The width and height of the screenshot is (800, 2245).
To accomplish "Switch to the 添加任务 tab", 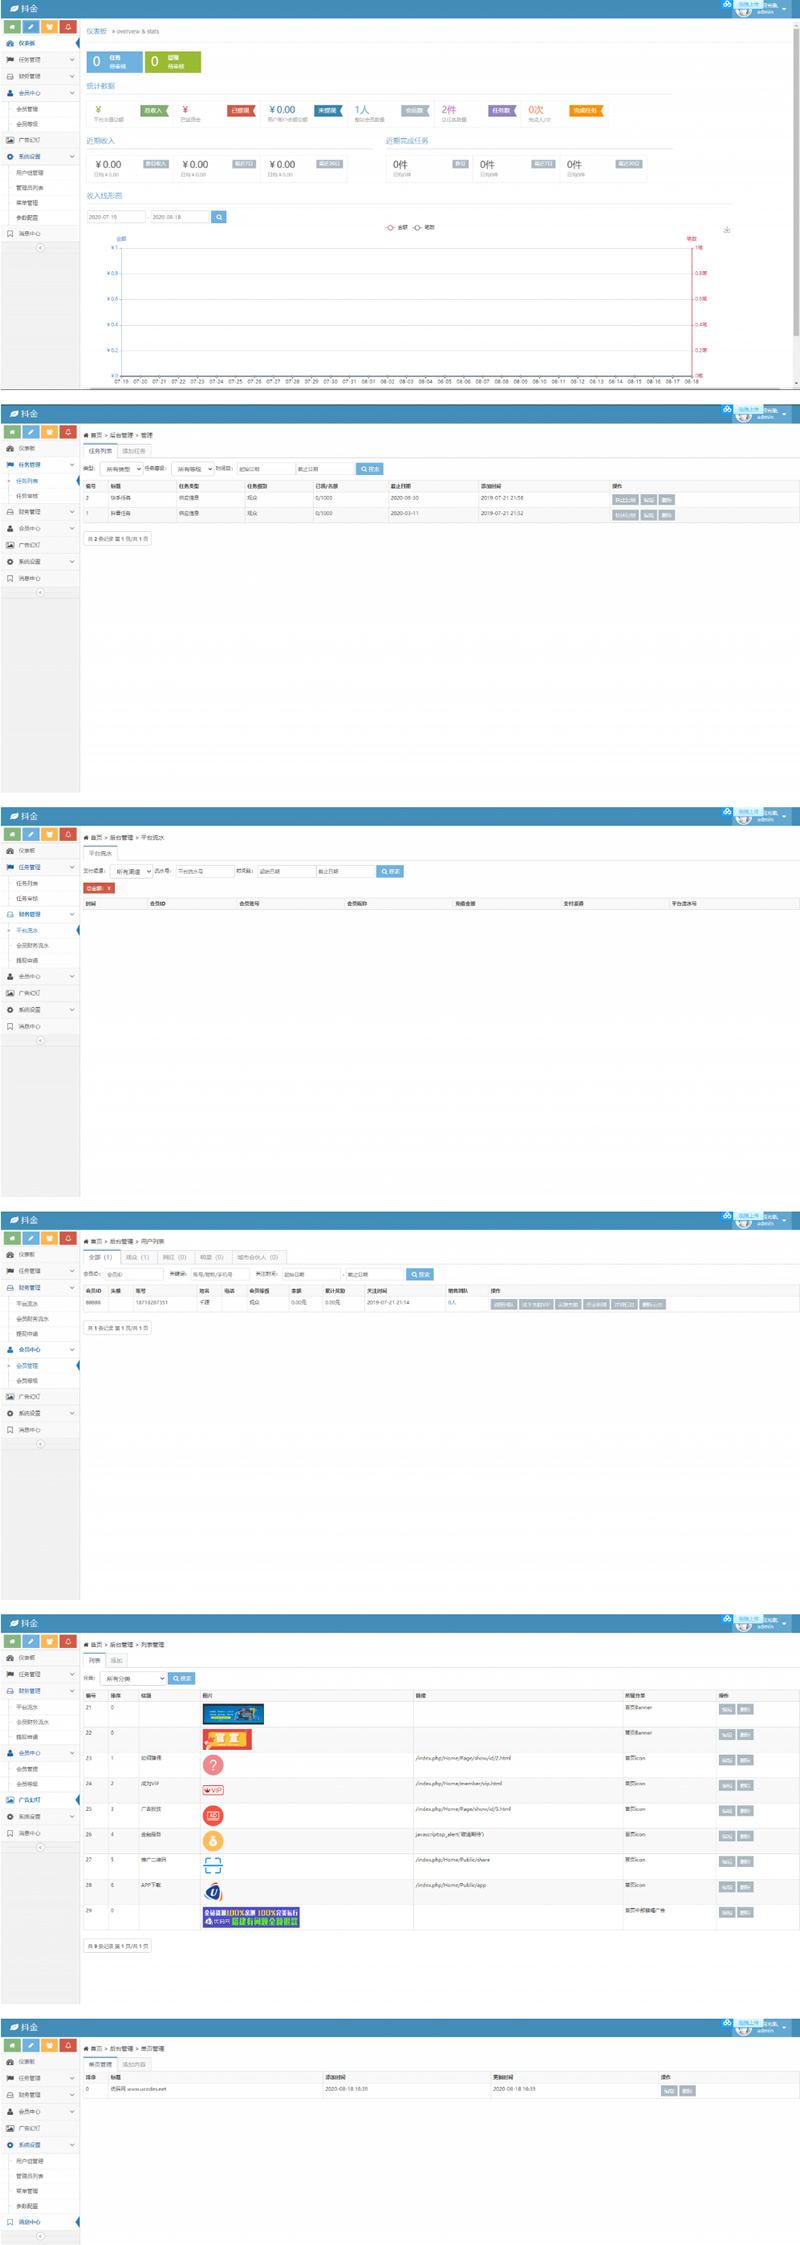I will (134, 452).
